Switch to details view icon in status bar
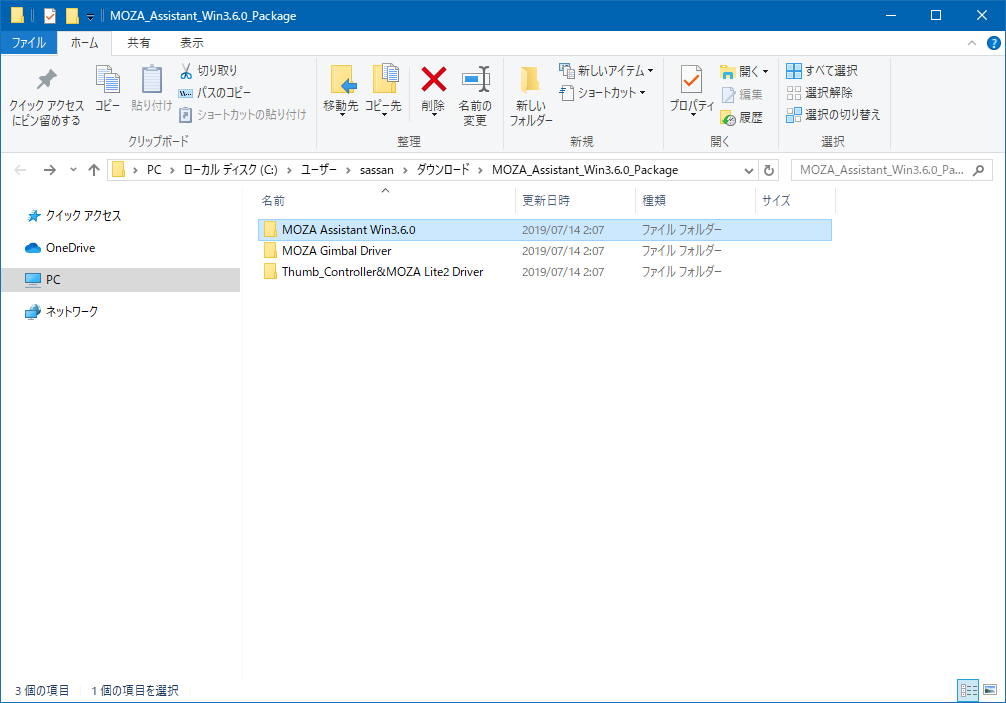The image size is (1006, 703). click(968, 690)
